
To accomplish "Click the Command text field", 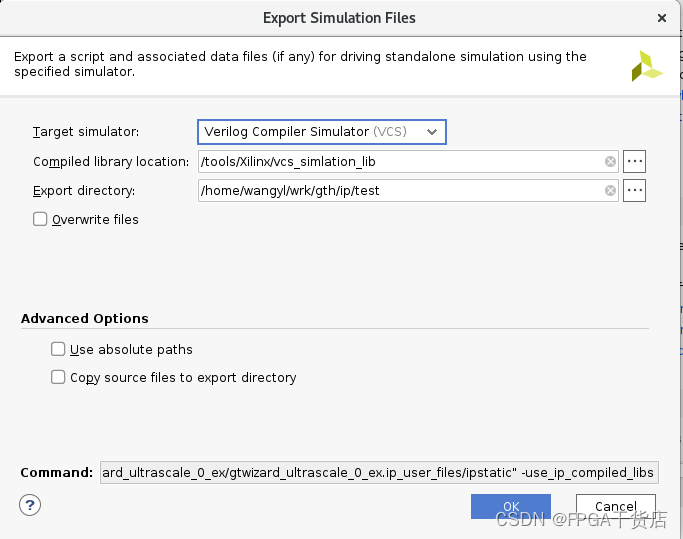I will coord(379,473).
